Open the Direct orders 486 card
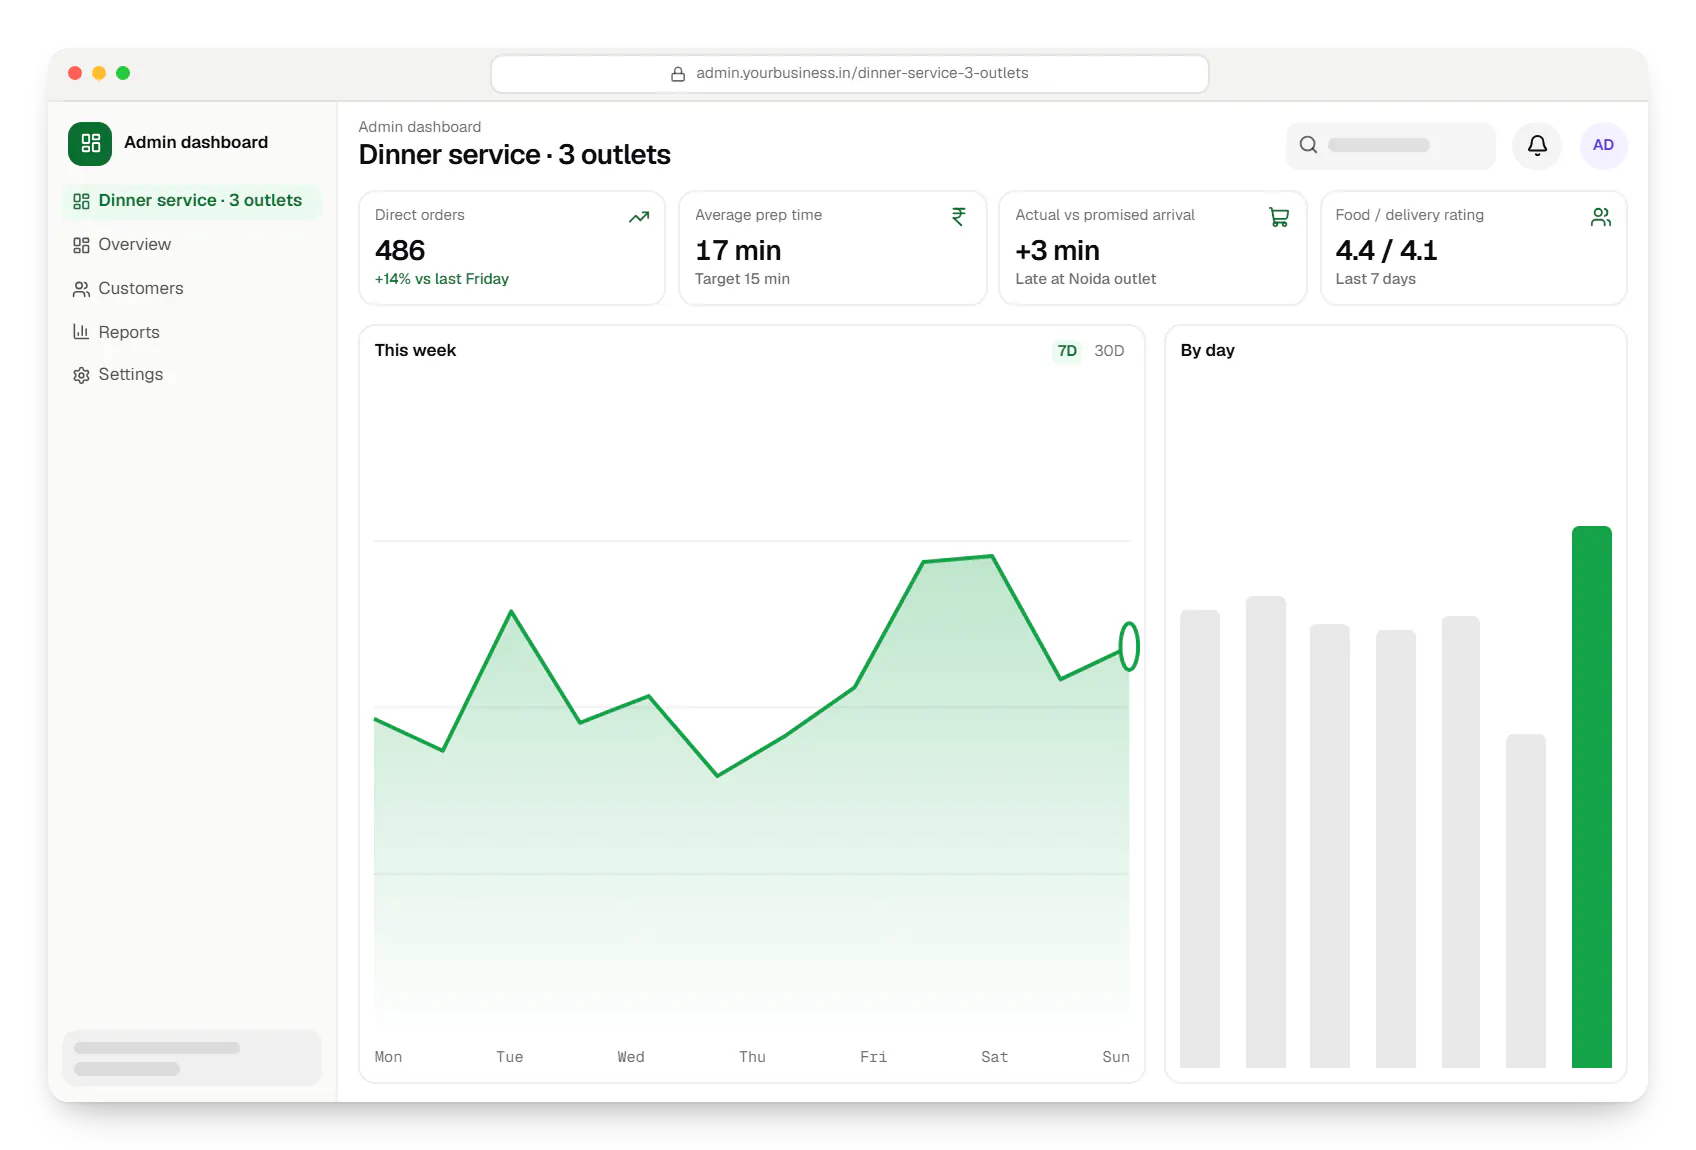1696x1150 pixels. click(x=512, y=248)
